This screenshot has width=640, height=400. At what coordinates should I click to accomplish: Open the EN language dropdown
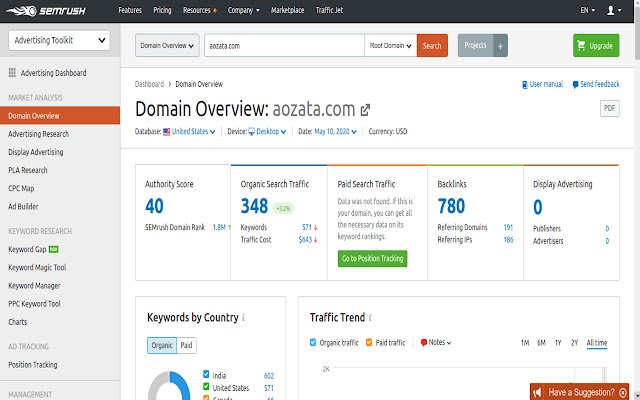(x=588, y=11)
